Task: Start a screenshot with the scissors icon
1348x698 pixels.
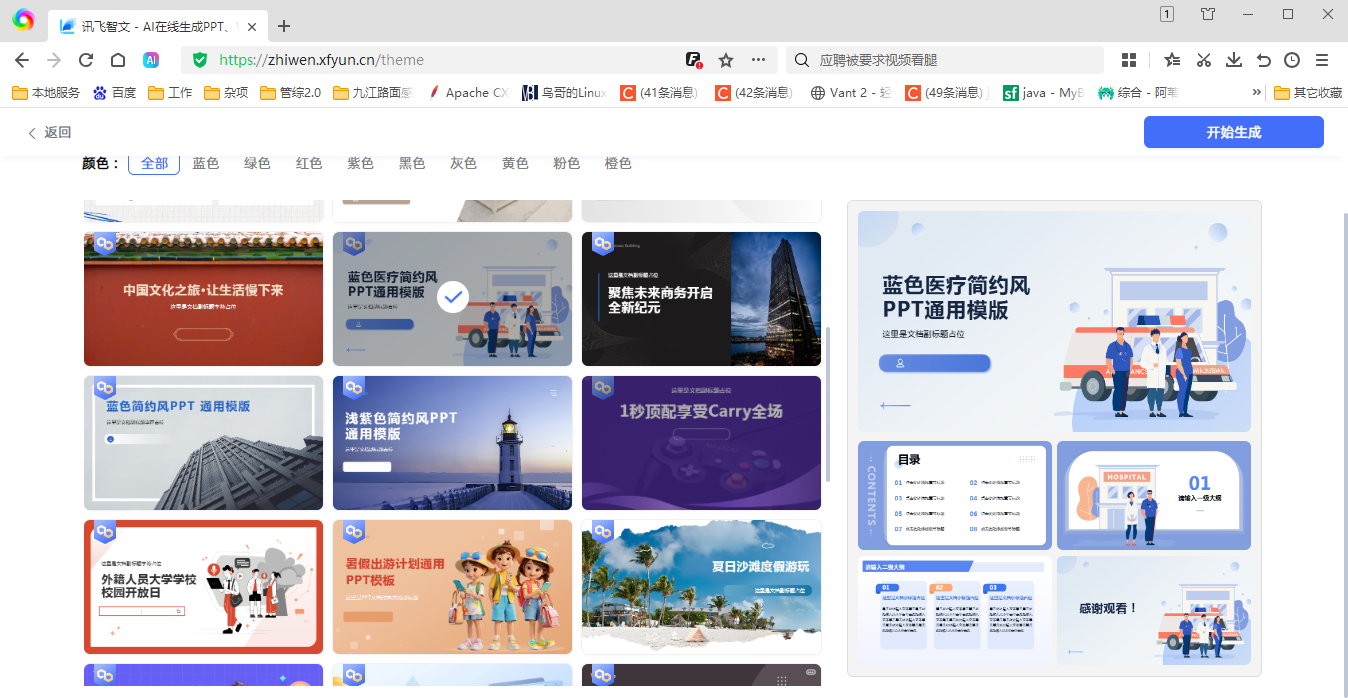Action: click(x=1204, y=60)
